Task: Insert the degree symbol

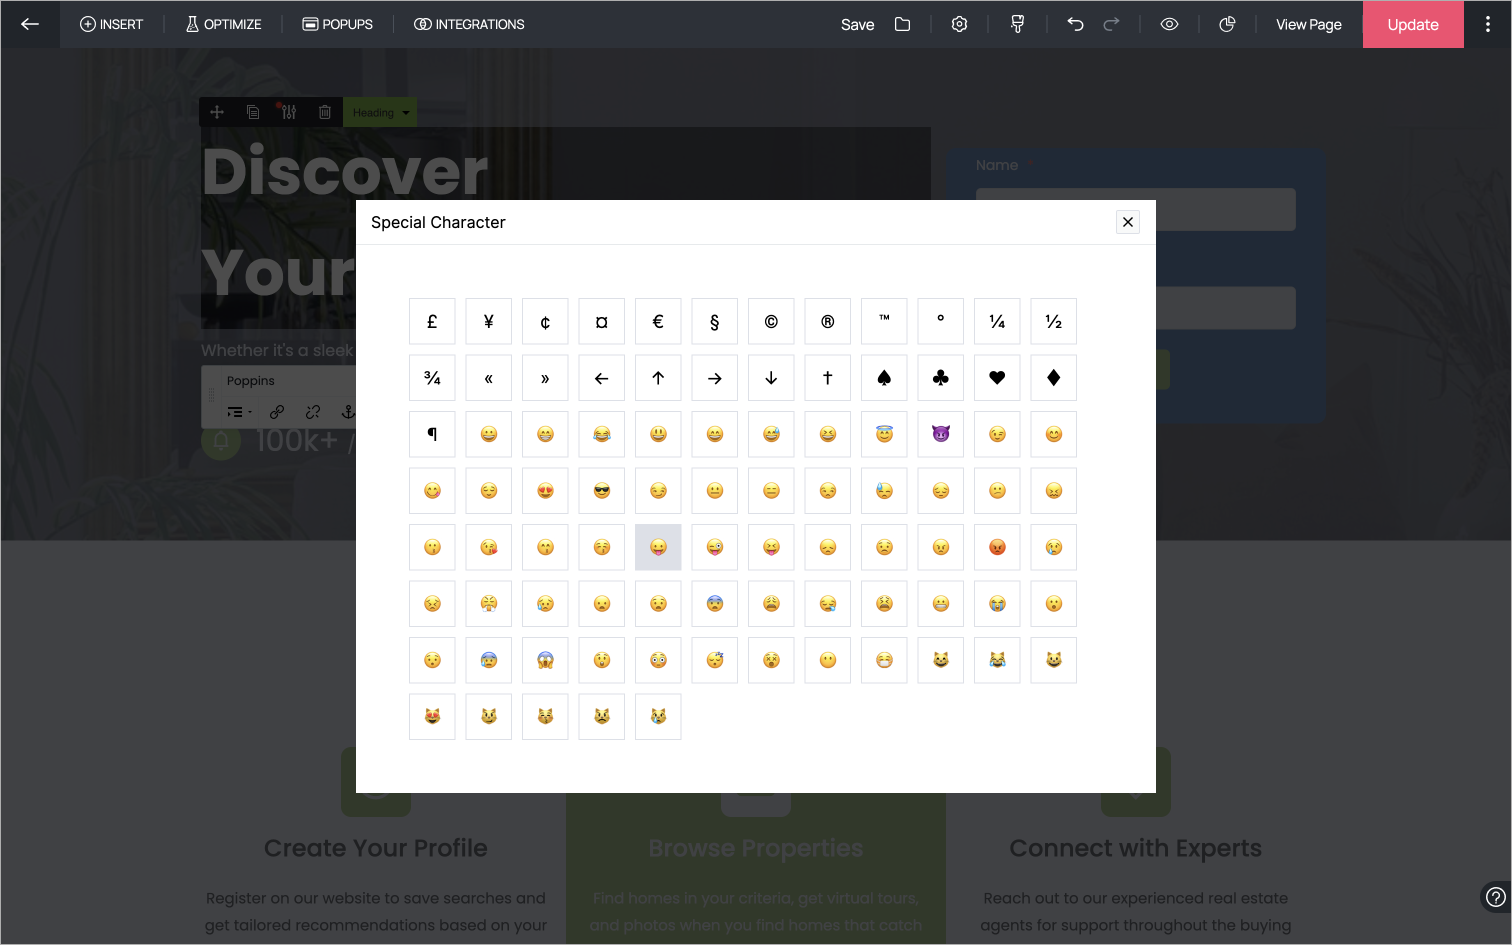Action: 941,322
